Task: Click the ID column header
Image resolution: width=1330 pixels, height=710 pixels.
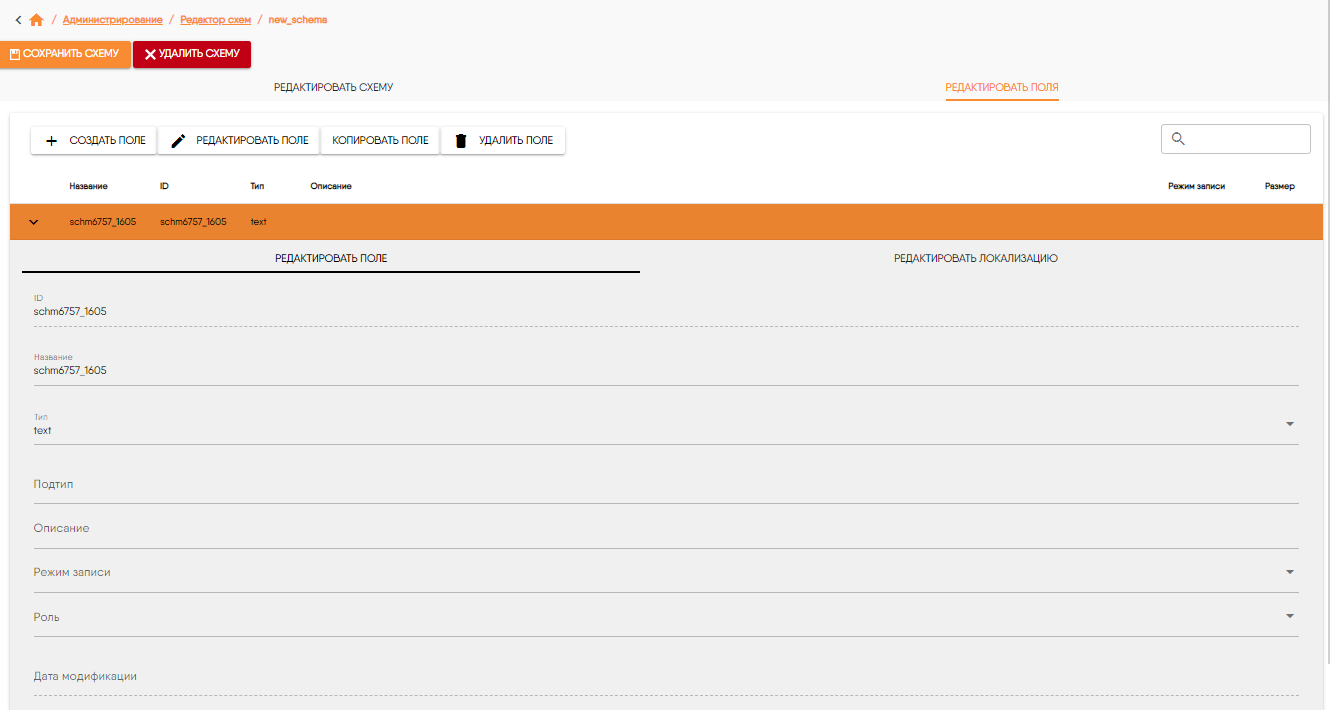Action: pos(164,186)
